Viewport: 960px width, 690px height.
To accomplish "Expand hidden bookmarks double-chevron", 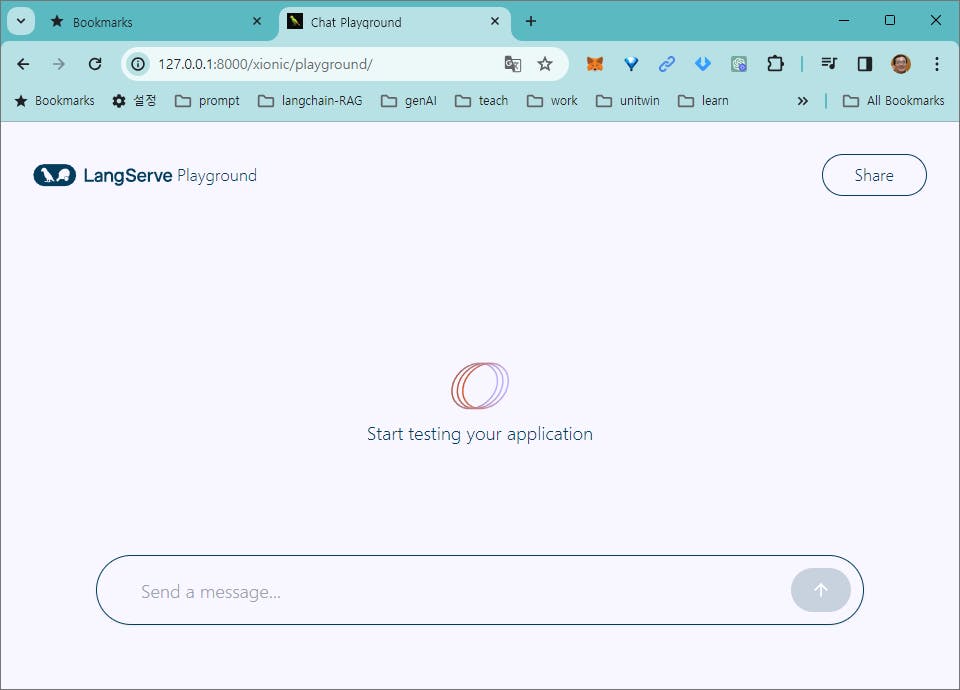I will click(803, 101).
